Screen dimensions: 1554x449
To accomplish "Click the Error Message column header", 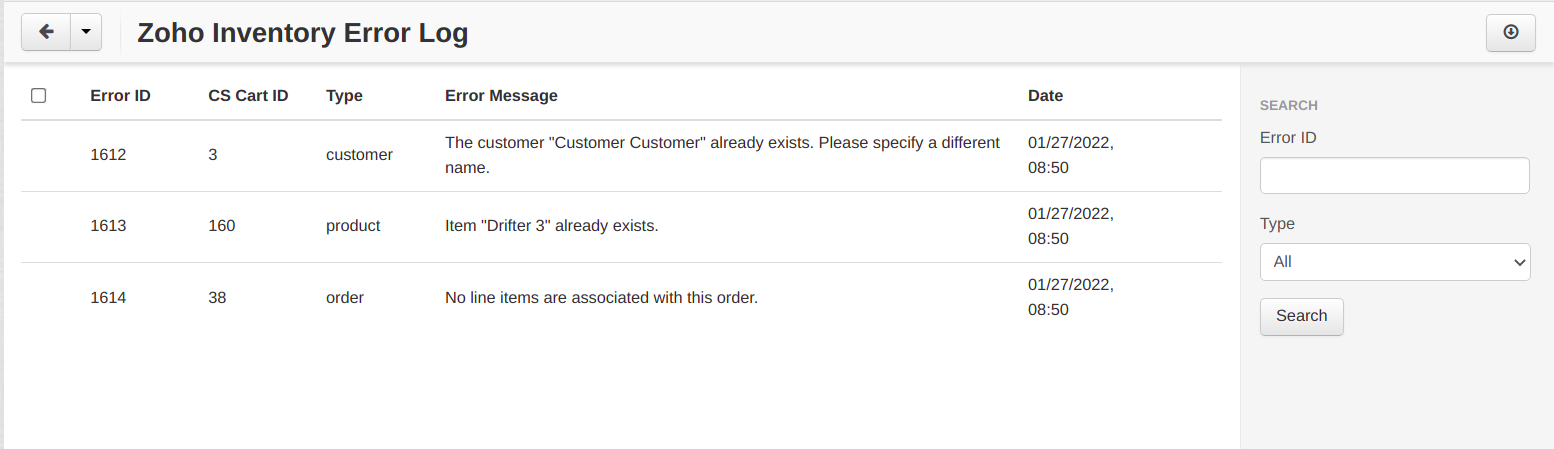I will coord(501,96).
